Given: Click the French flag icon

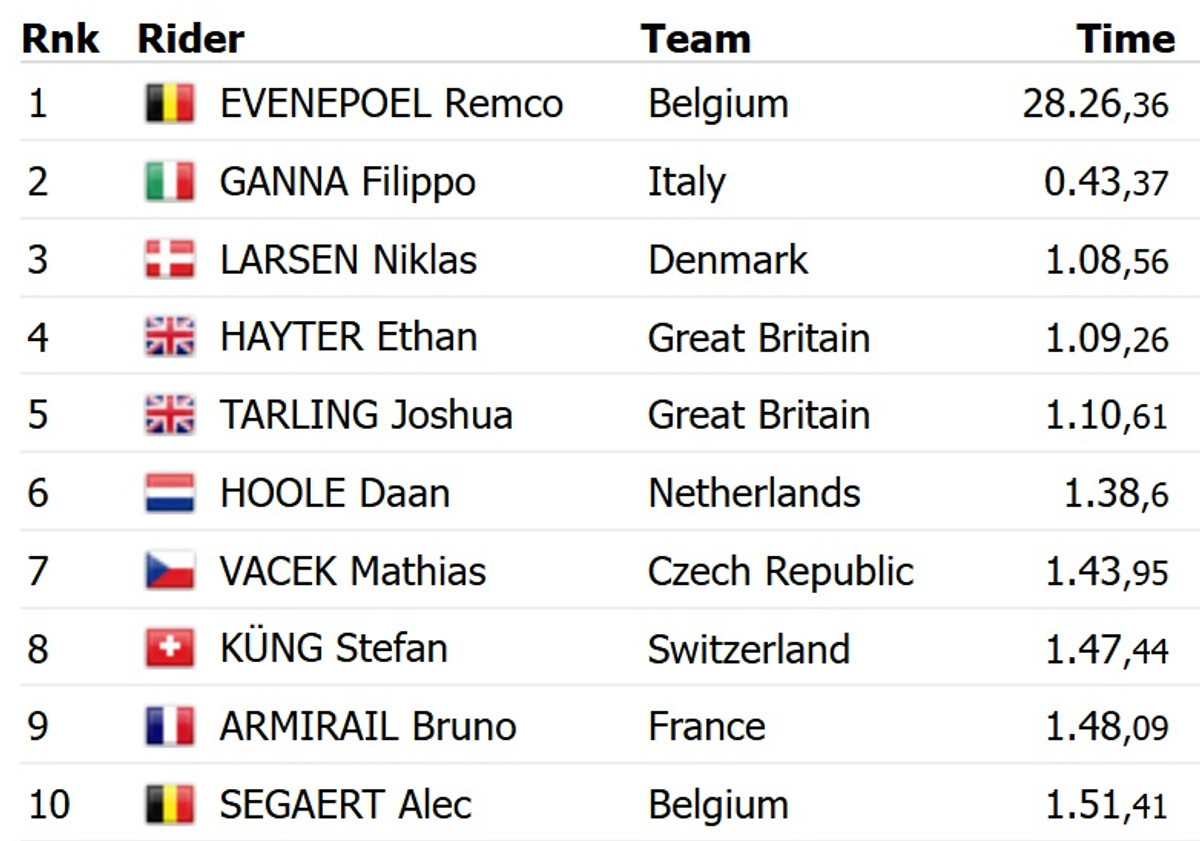Looking at the screenshot, I should [169, 727].
